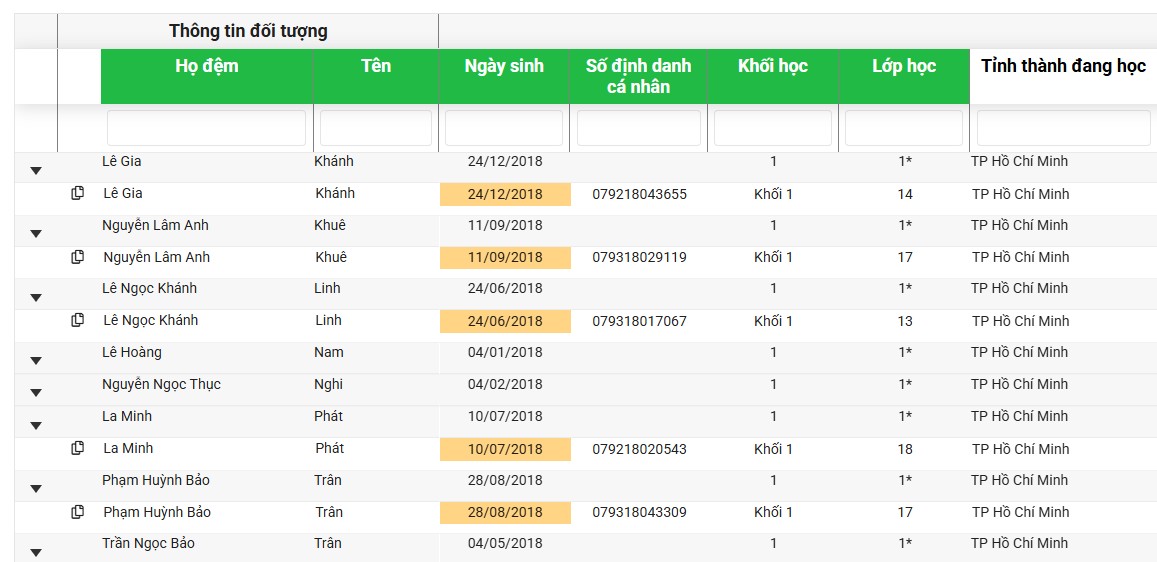
Task: Click copy icon beside La Minh Phát
Action: 78,448
